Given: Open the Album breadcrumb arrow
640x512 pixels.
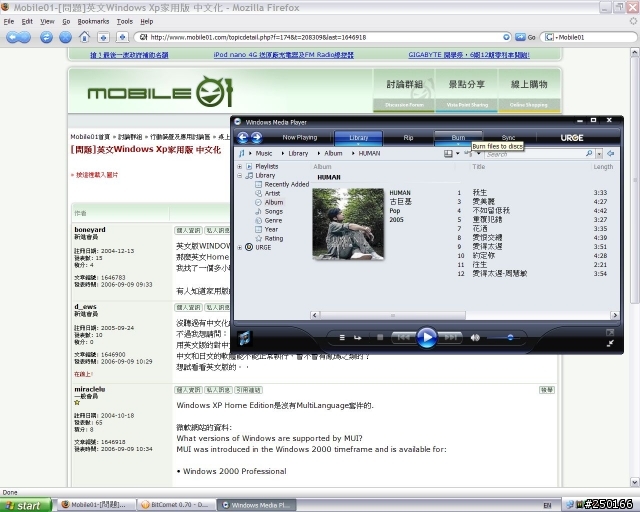Looking at the screenshot, I should point(318,154).
